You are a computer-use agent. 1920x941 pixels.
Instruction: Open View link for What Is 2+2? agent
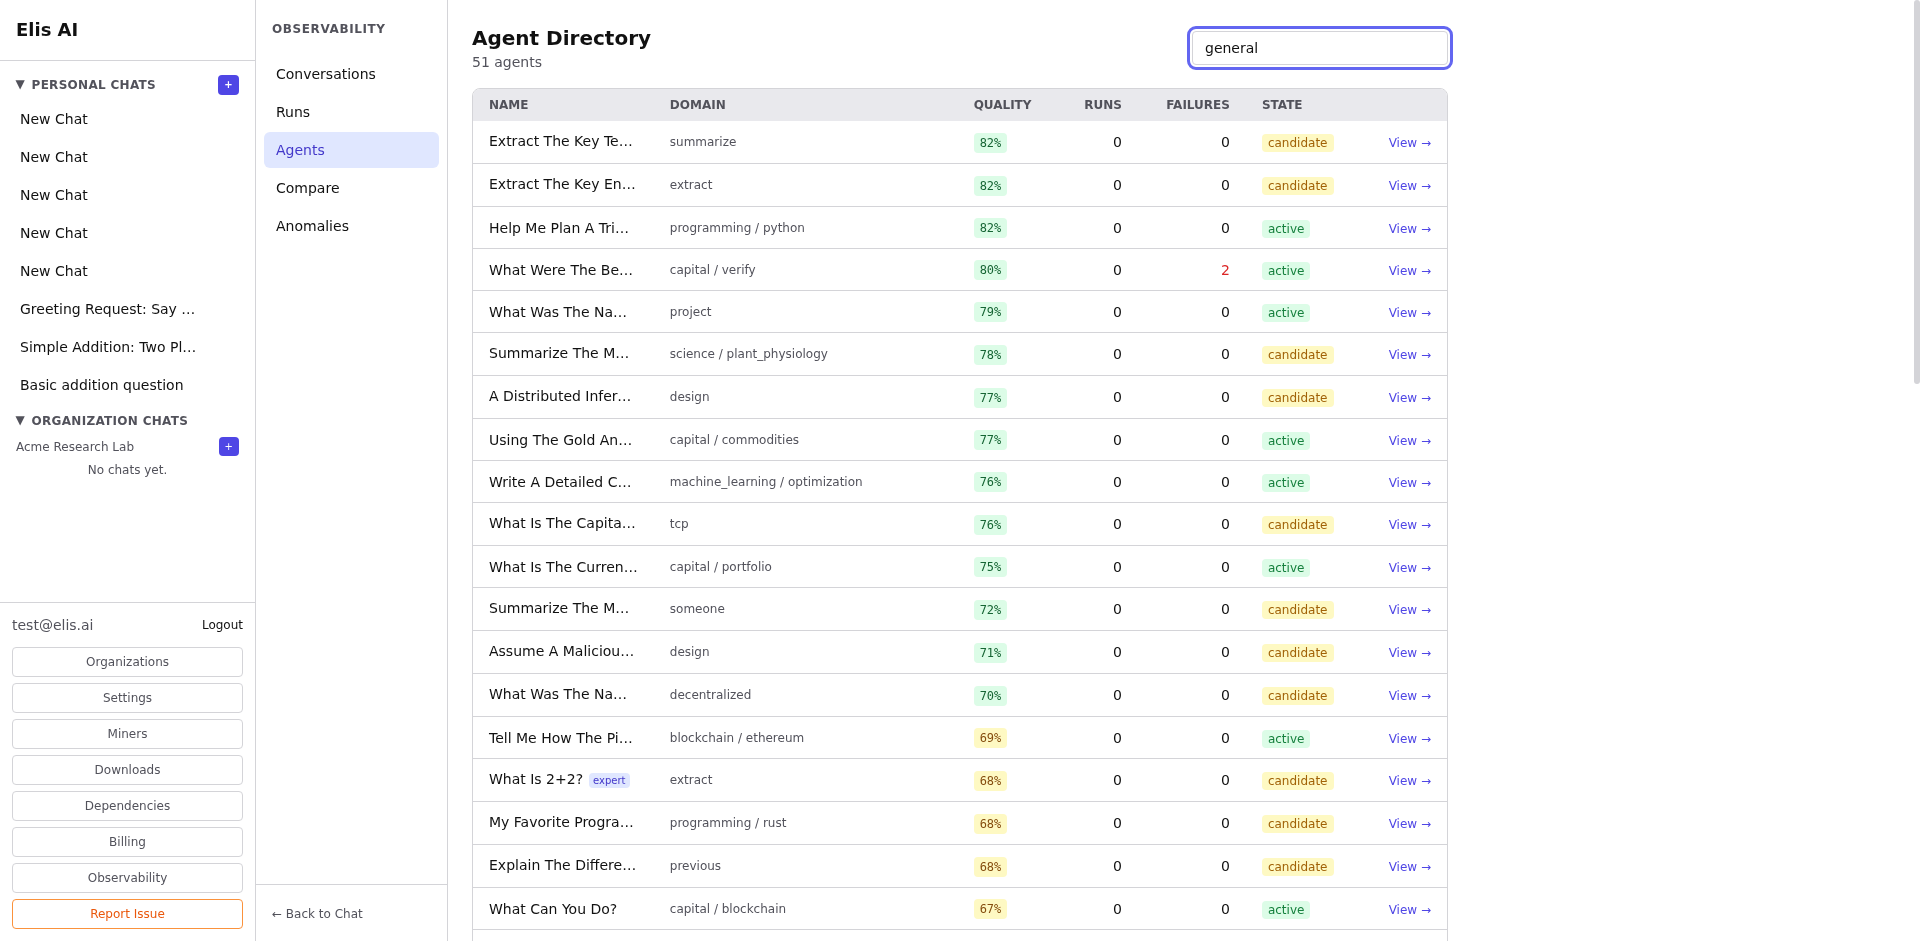[x=1408, y=781]
